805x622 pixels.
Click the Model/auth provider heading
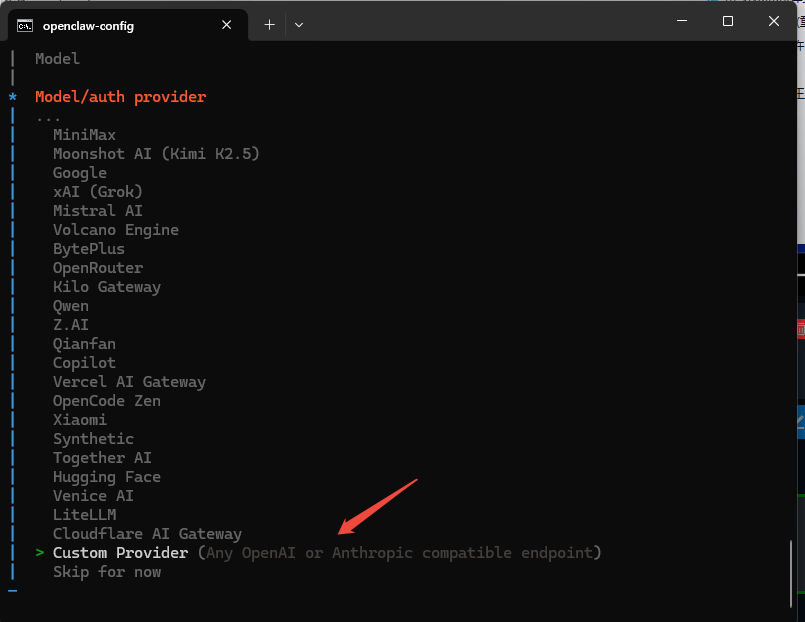point(121,97)
